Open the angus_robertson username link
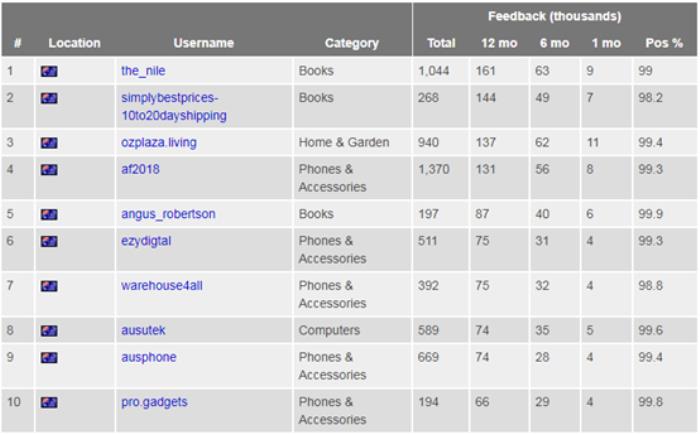The height and width of the screenshot is (434, 700). click(x=168, y=214)
